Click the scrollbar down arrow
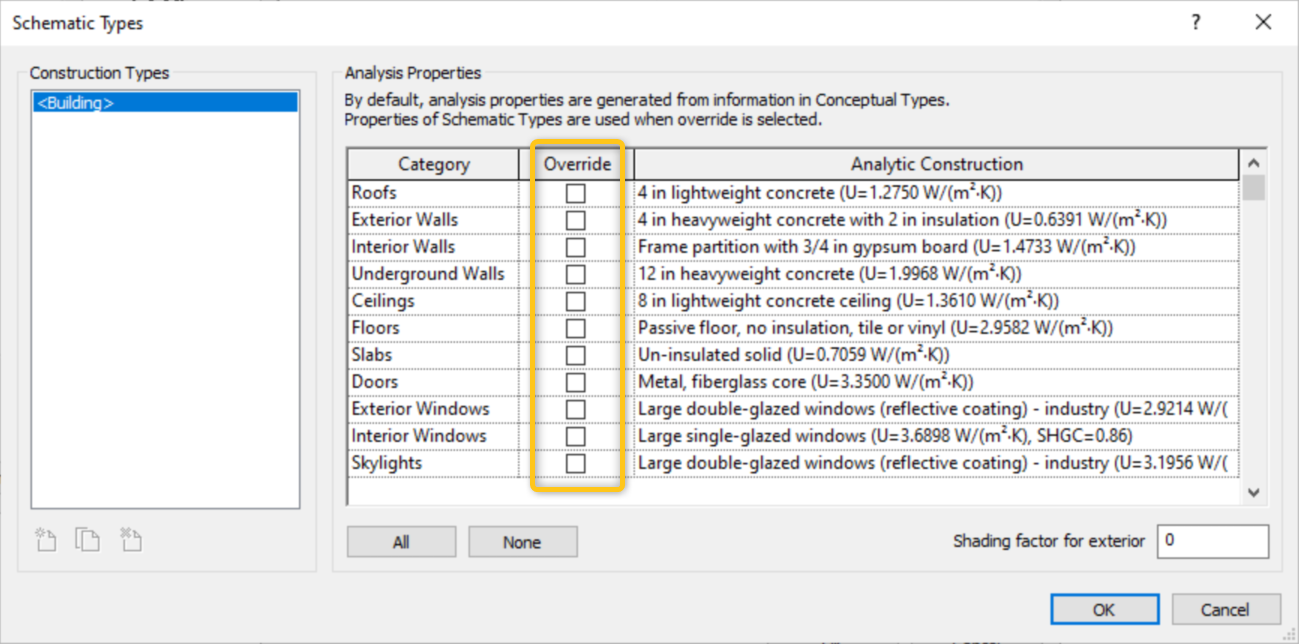The height and width of the screenshot is (644, 1299). [x=1251, y=492]
